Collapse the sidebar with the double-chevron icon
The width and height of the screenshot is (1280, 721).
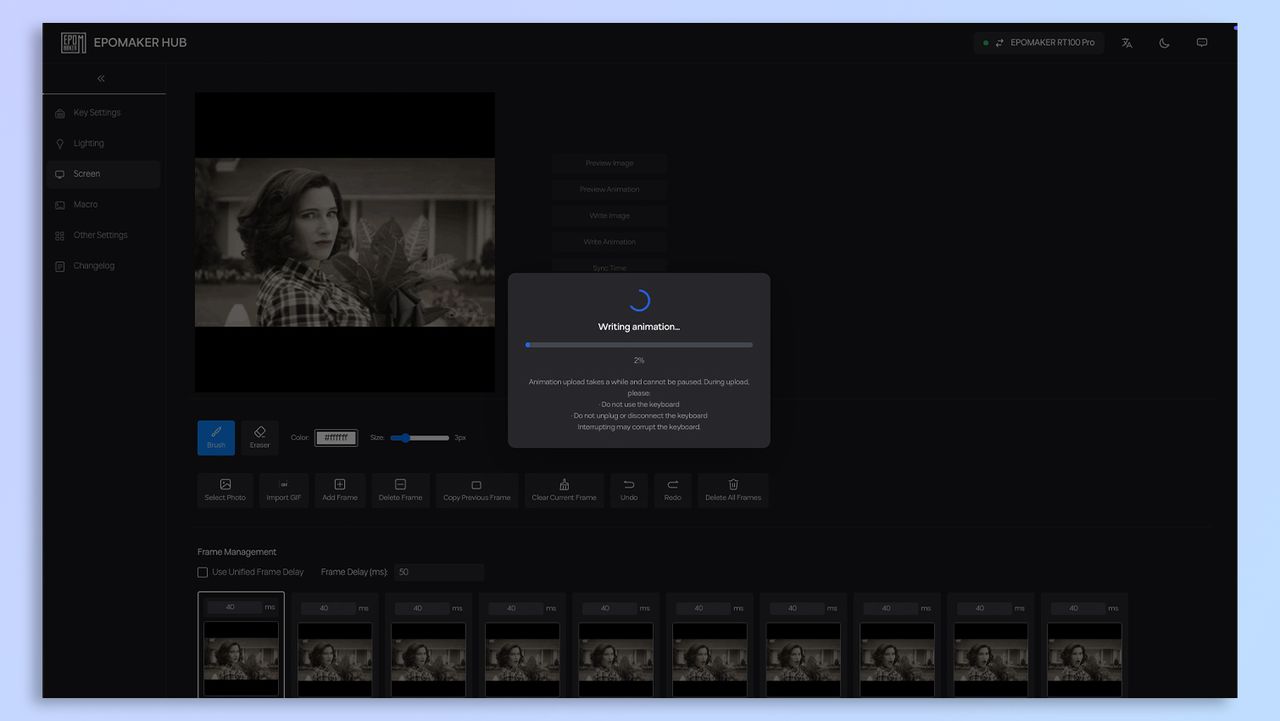(x=101, y=78)
